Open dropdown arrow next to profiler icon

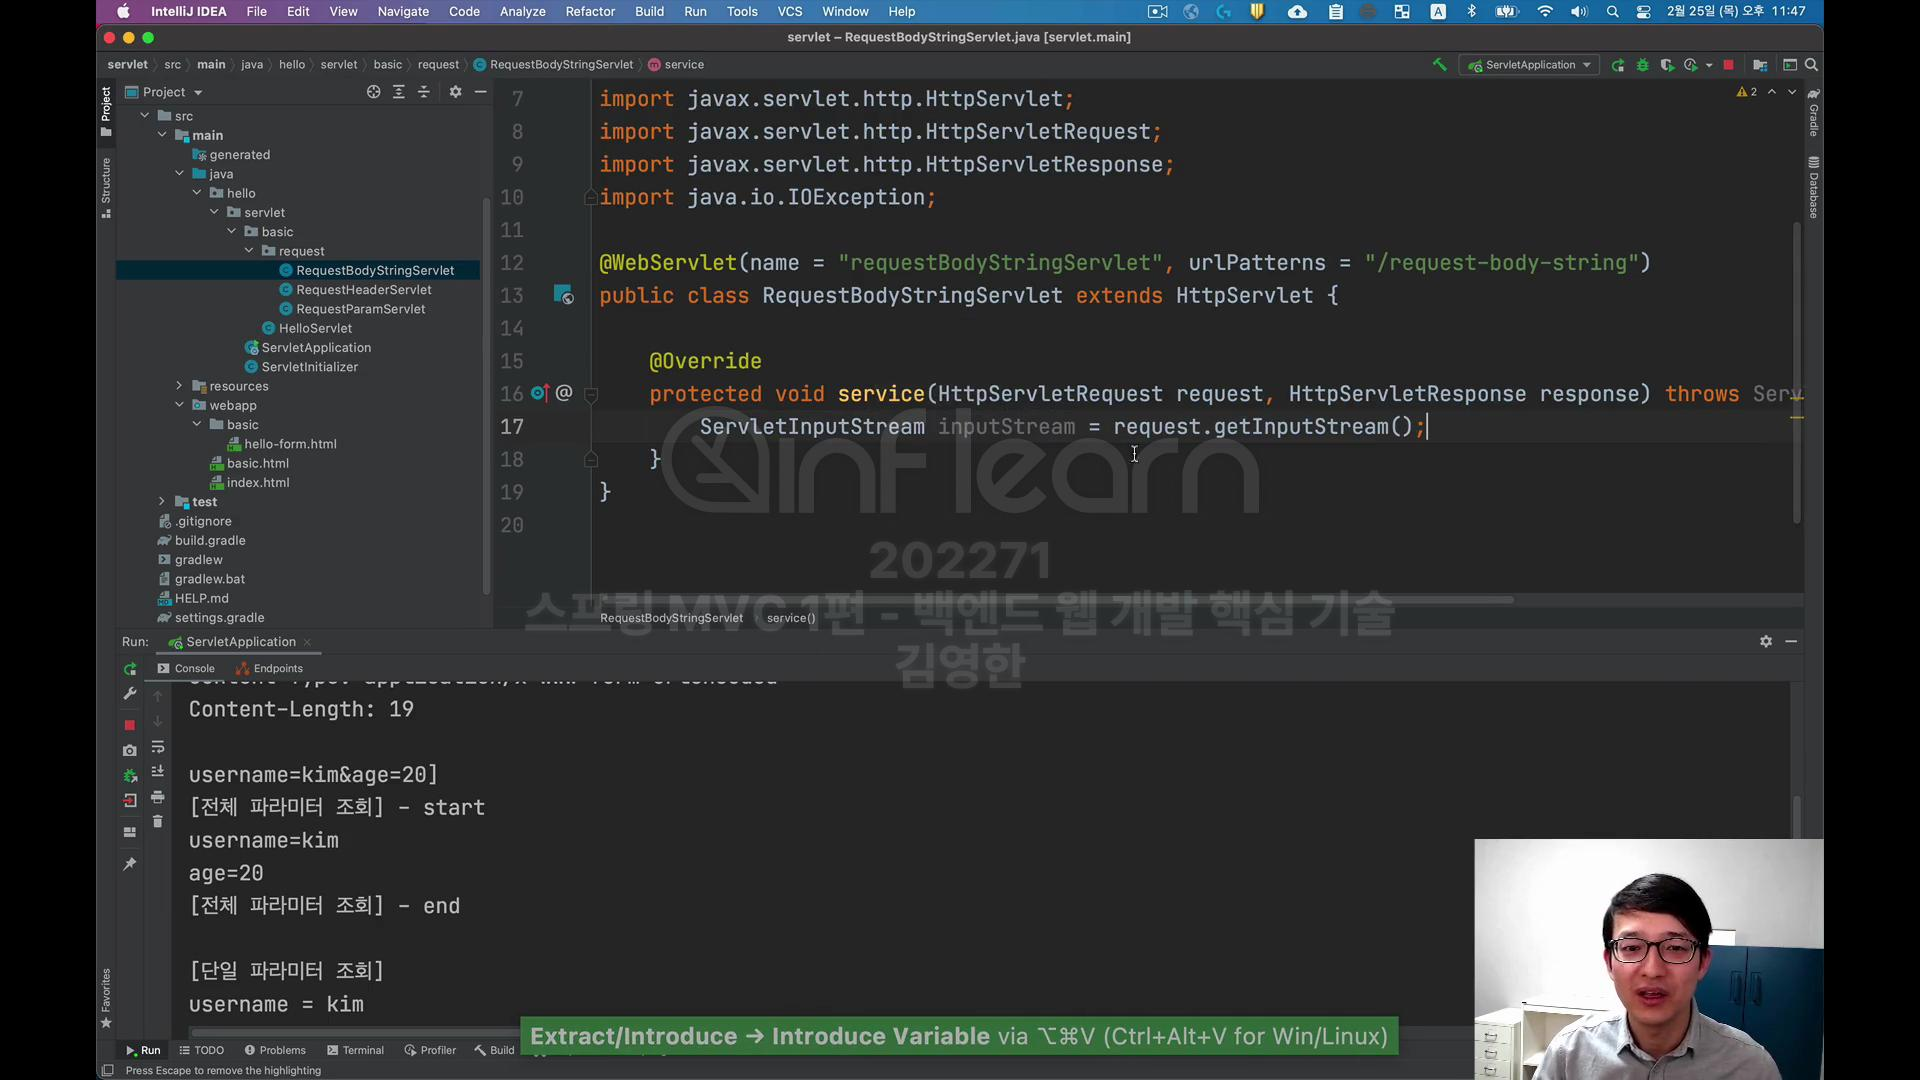(x=1709, y=65)
